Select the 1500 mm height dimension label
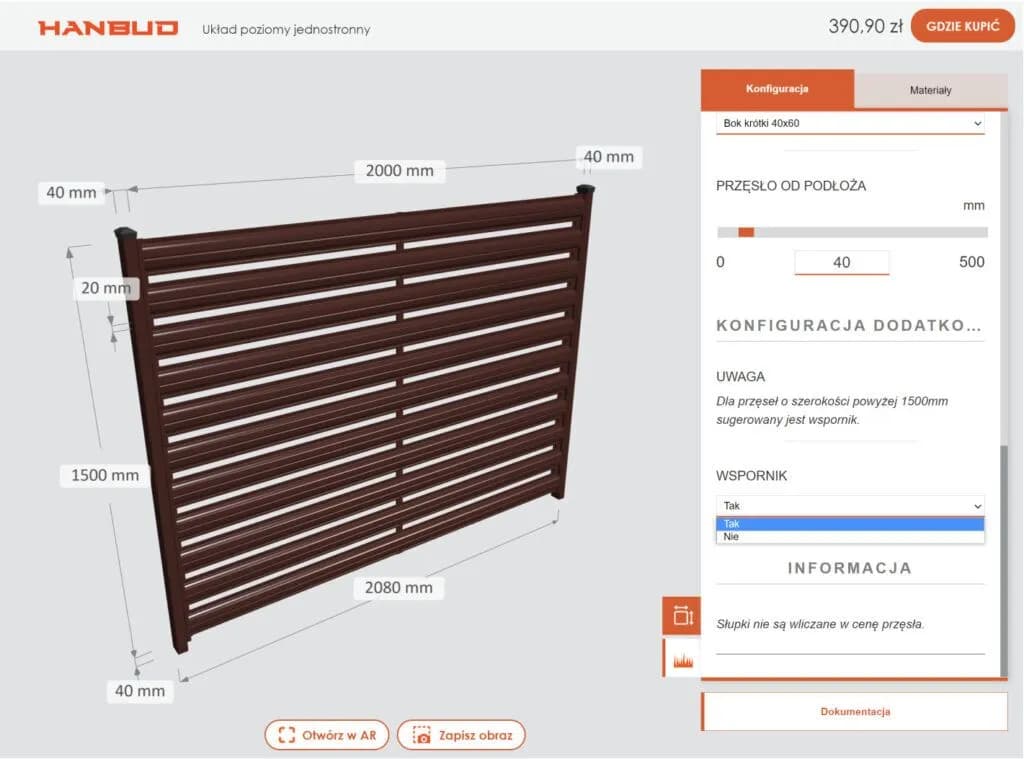1024x759 pixels. click(105, 475)
